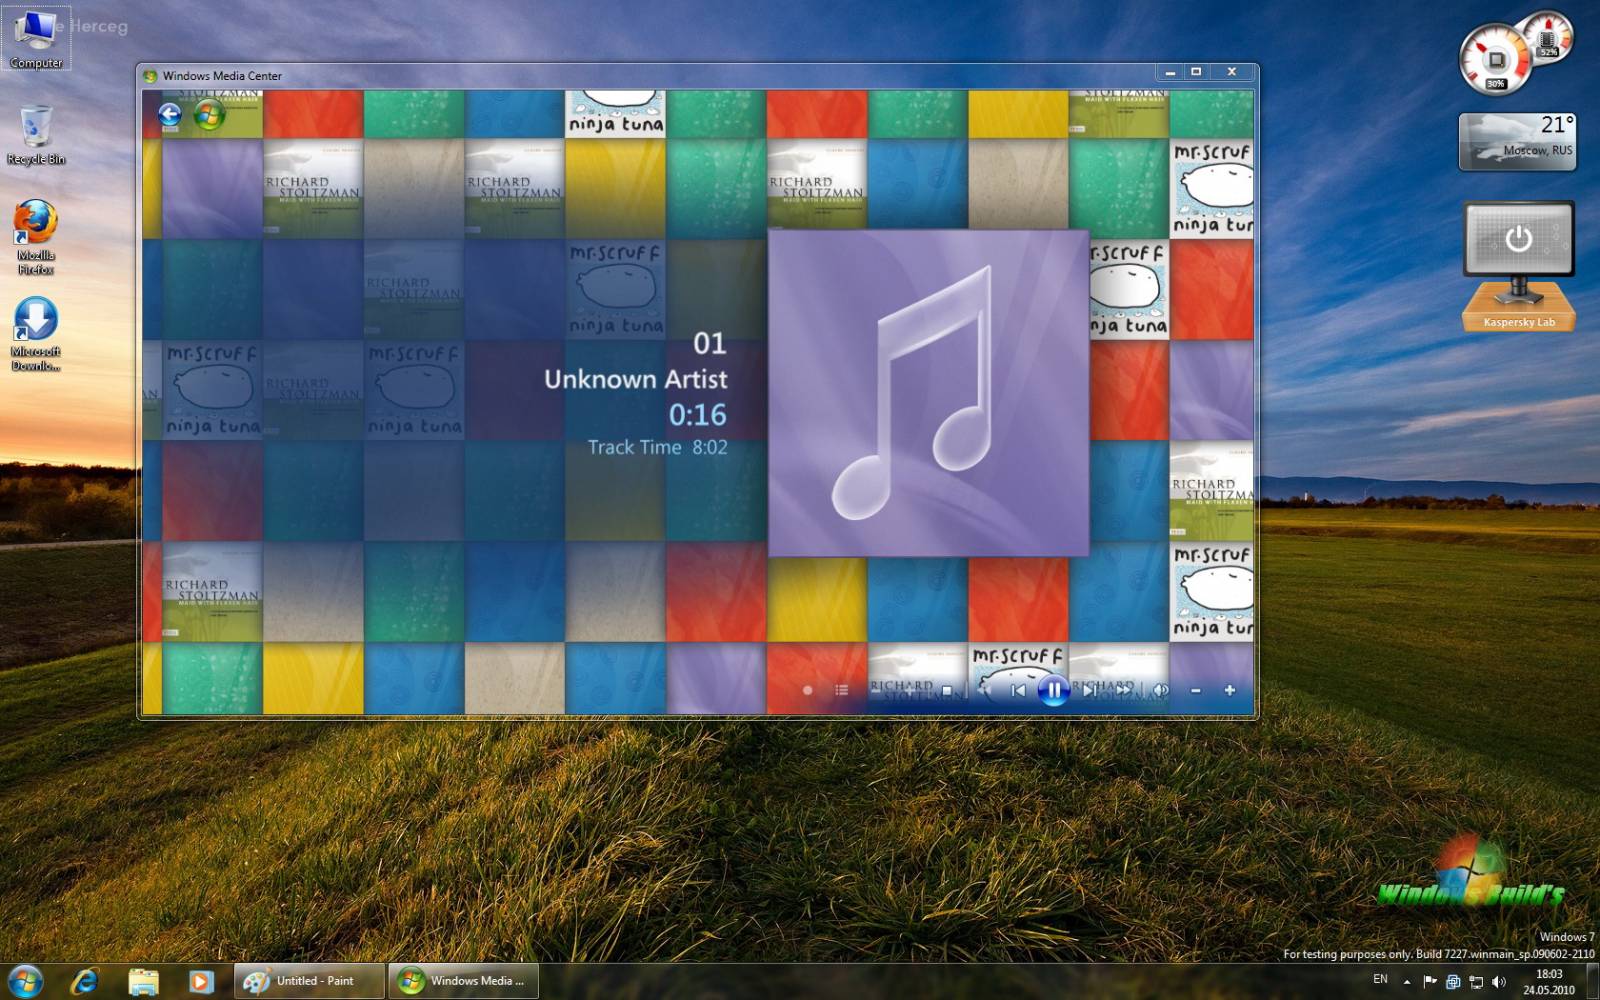The image size is (1600, 1000).
Task: Rewind the current track
Action: [x=985, y=690]
